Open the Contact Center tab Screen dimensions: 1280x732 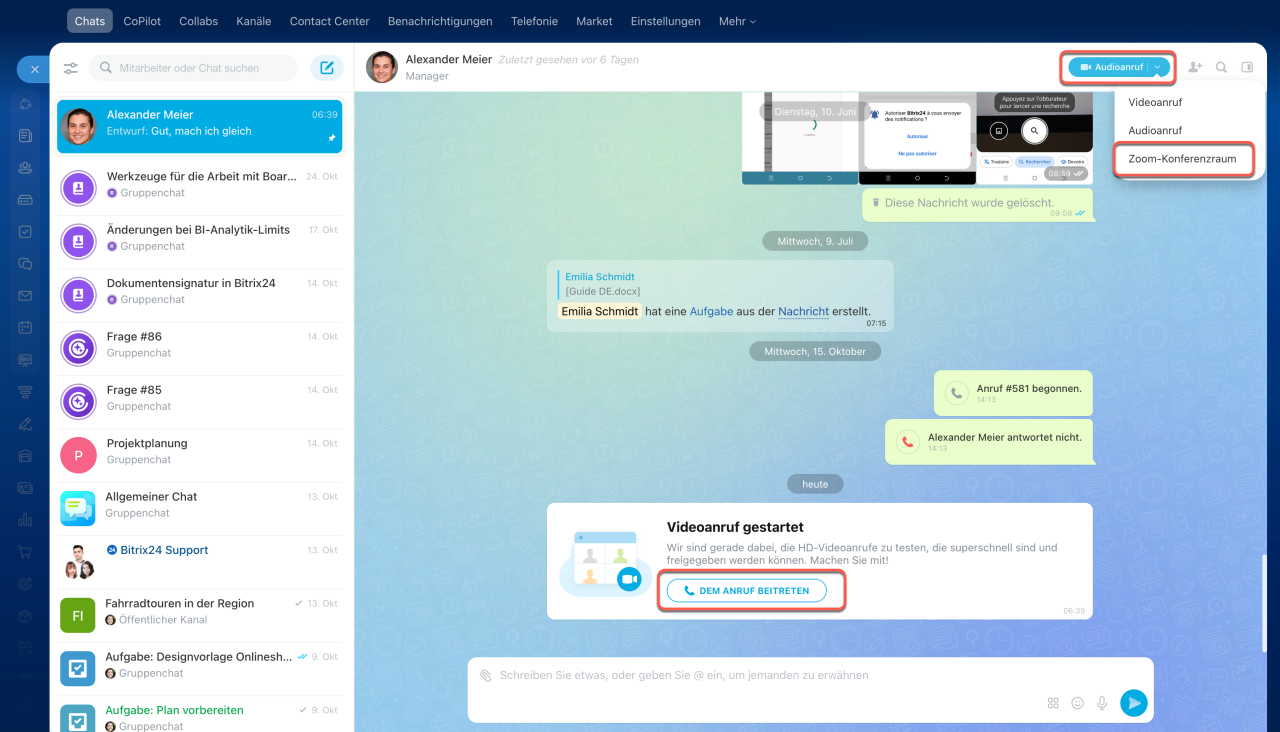(329, 21)
